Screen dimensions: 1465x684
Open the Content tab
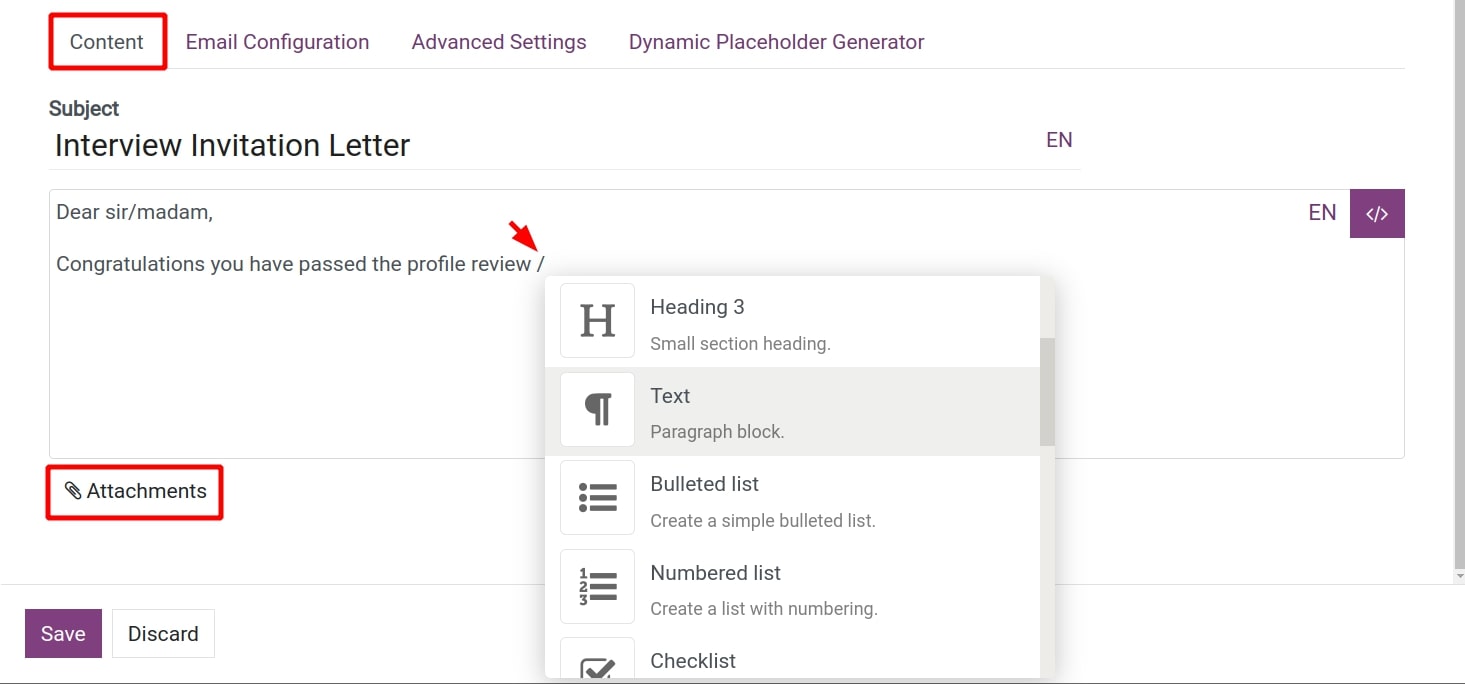click(x=107, y=42)
